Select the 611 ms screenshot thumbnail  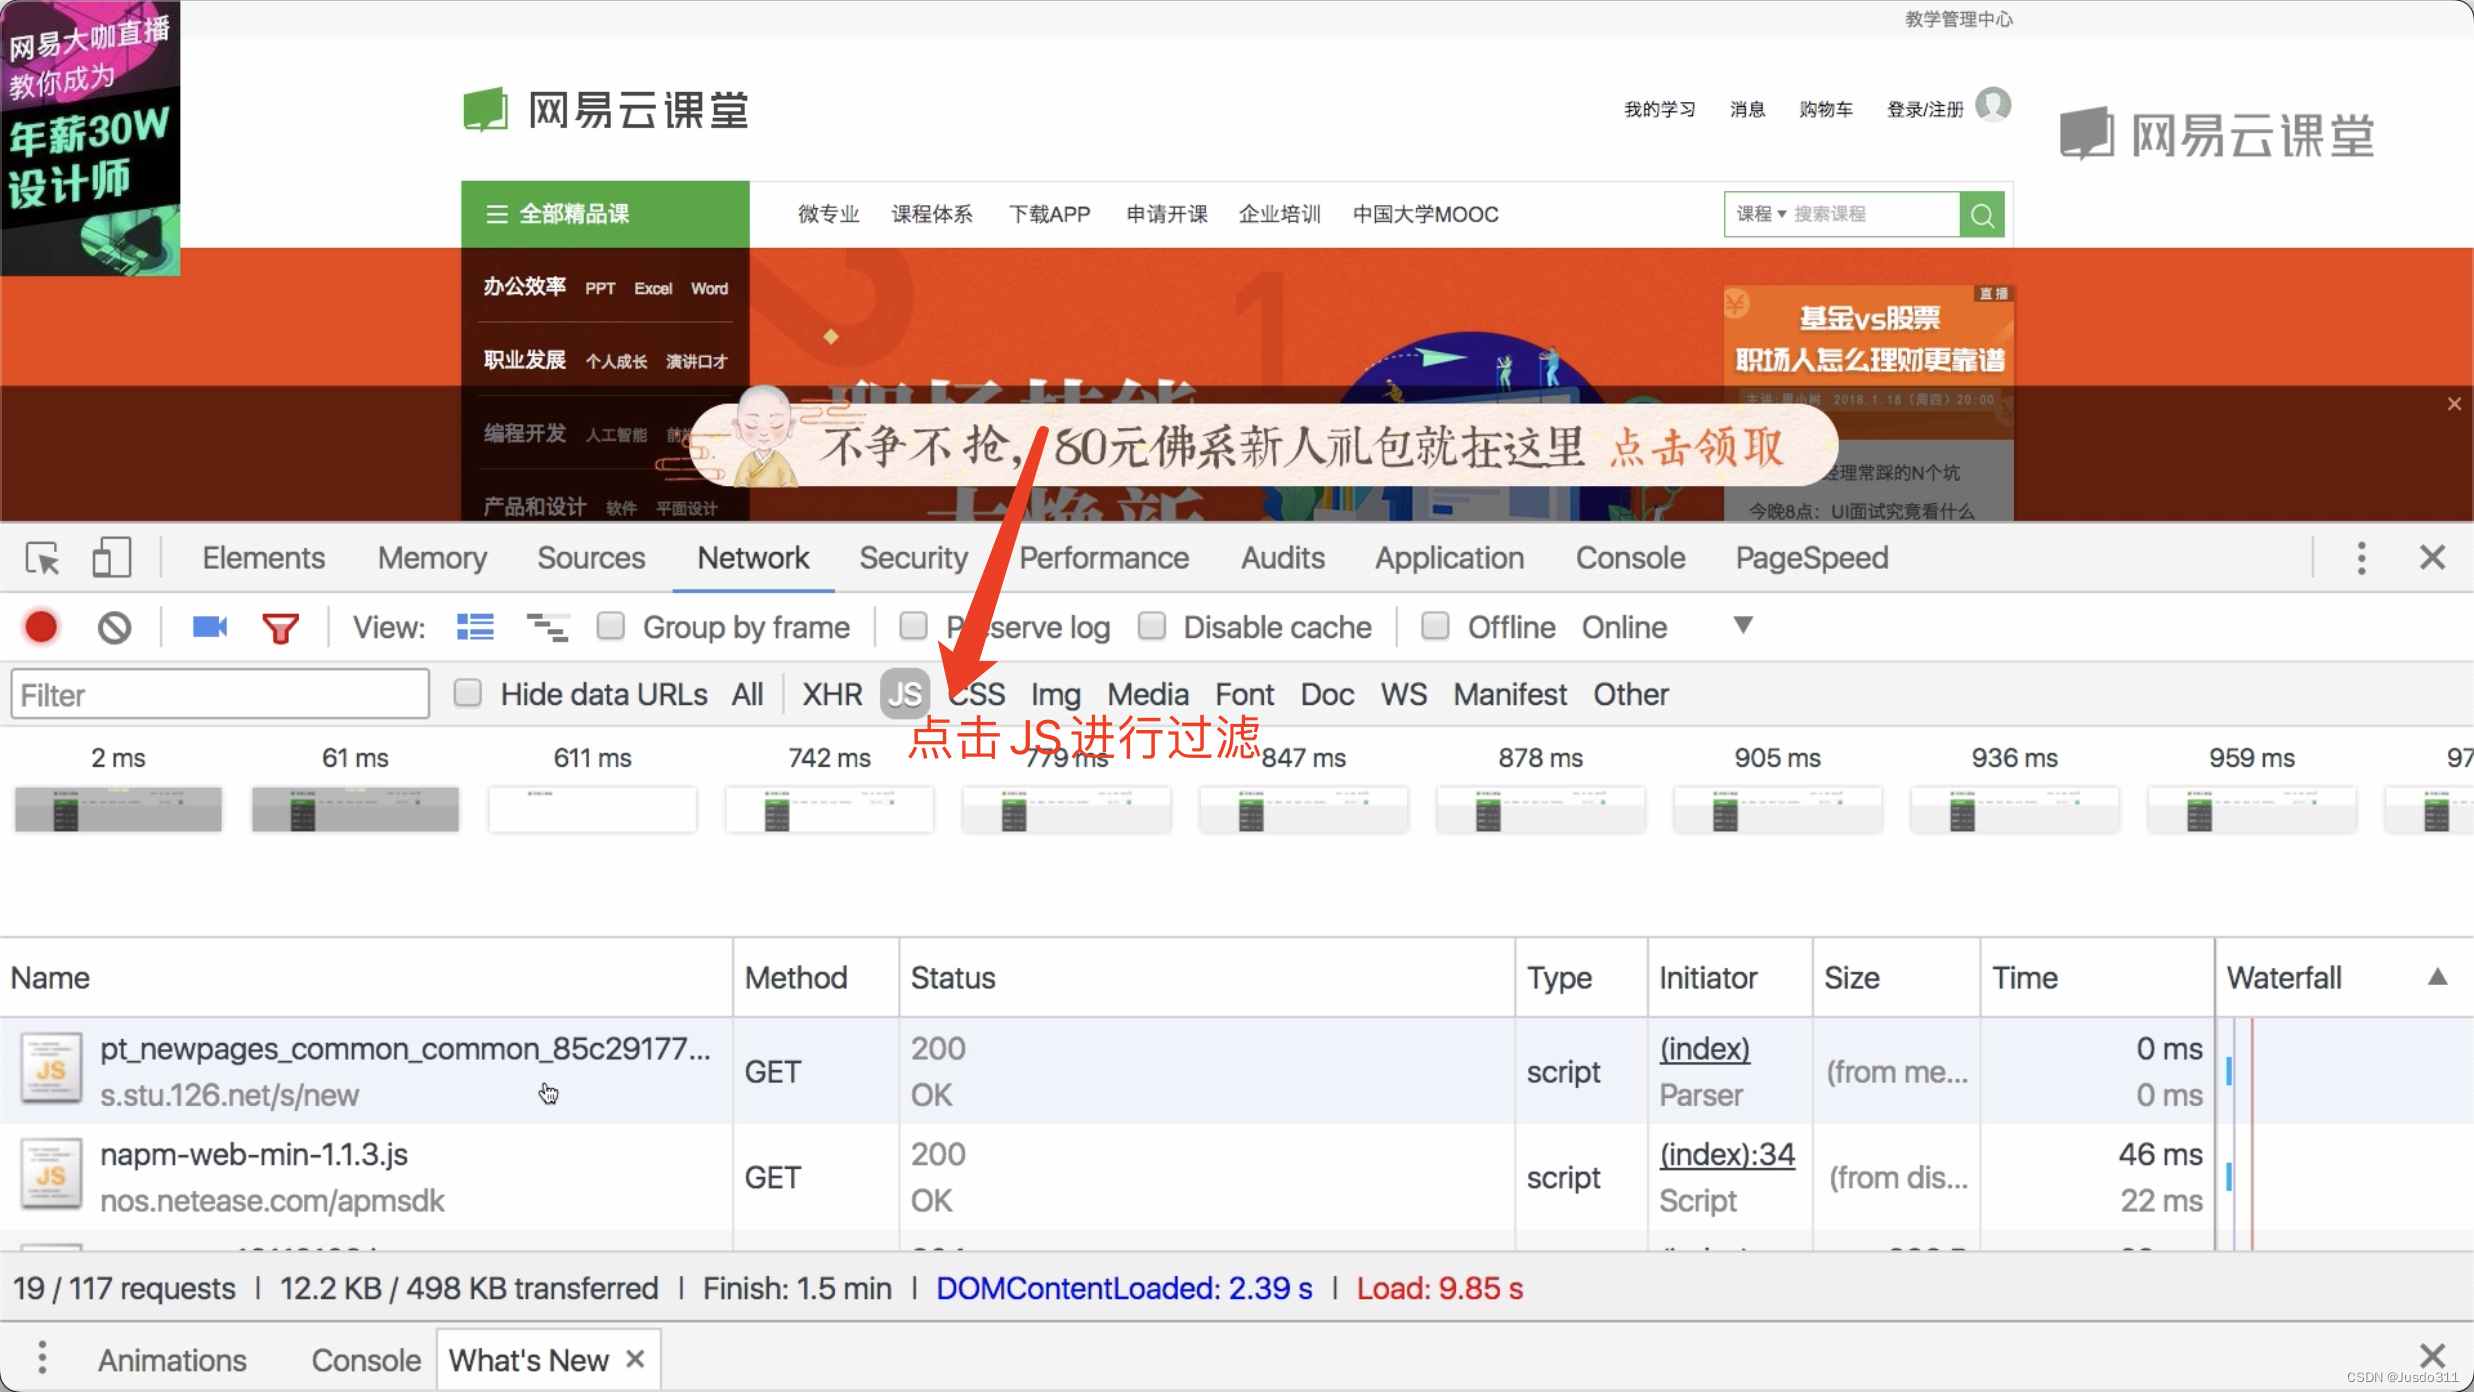coord(592,809)
